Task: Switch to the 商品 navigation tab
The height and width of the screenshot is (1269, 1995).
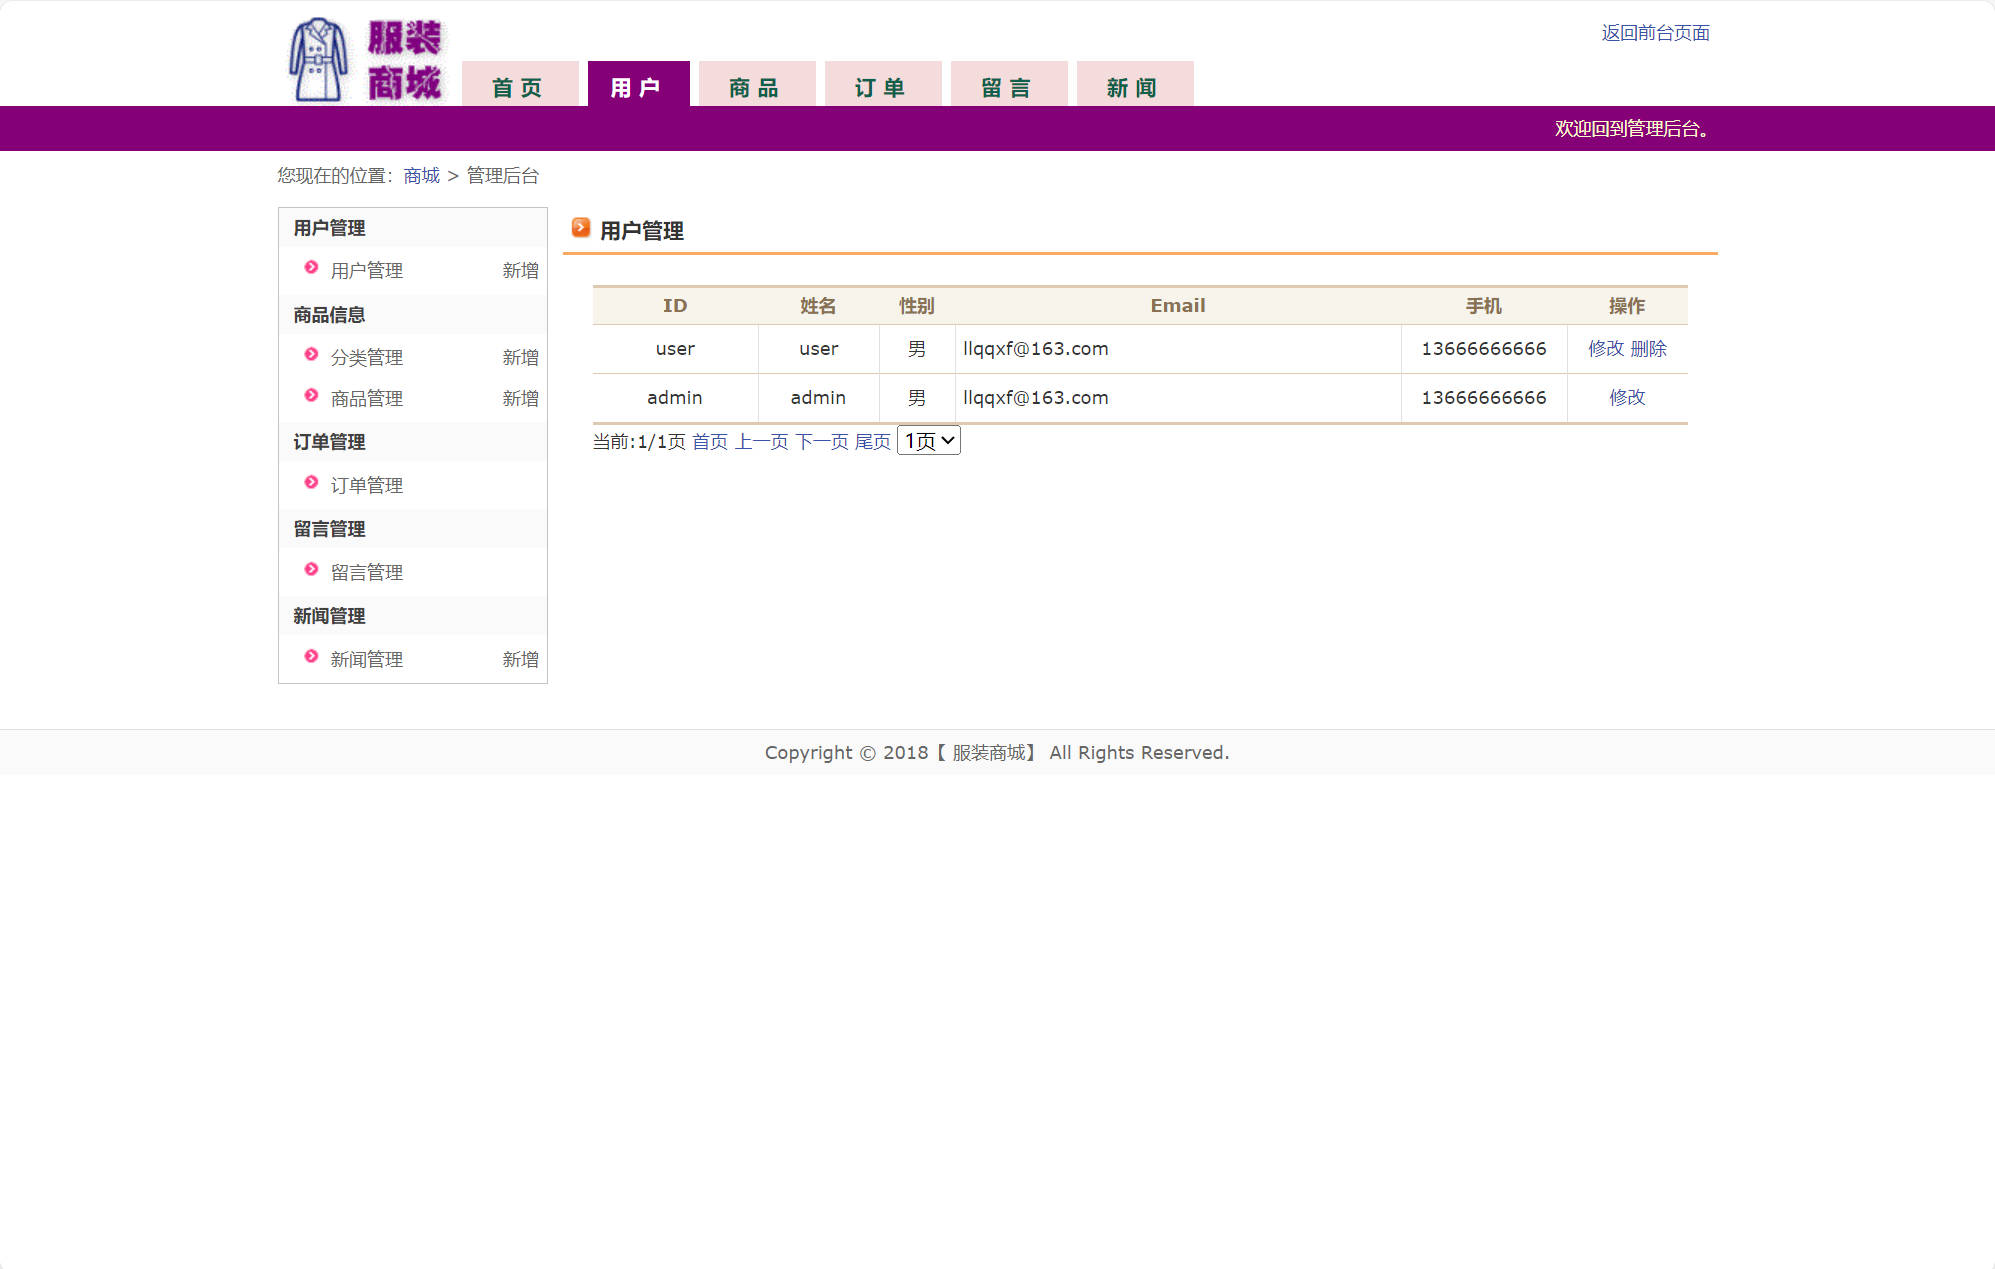Action: click(x=756, y=87)
